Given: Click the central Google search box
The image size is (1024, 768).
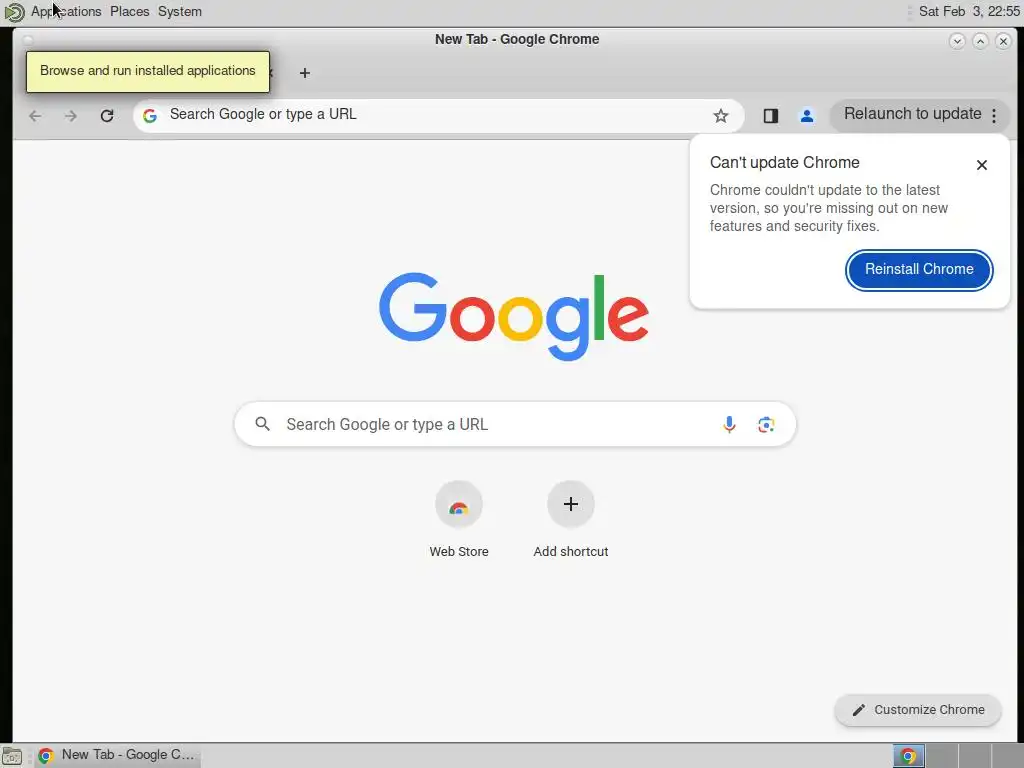Looking at the screenshot, I should click(515, 424).
